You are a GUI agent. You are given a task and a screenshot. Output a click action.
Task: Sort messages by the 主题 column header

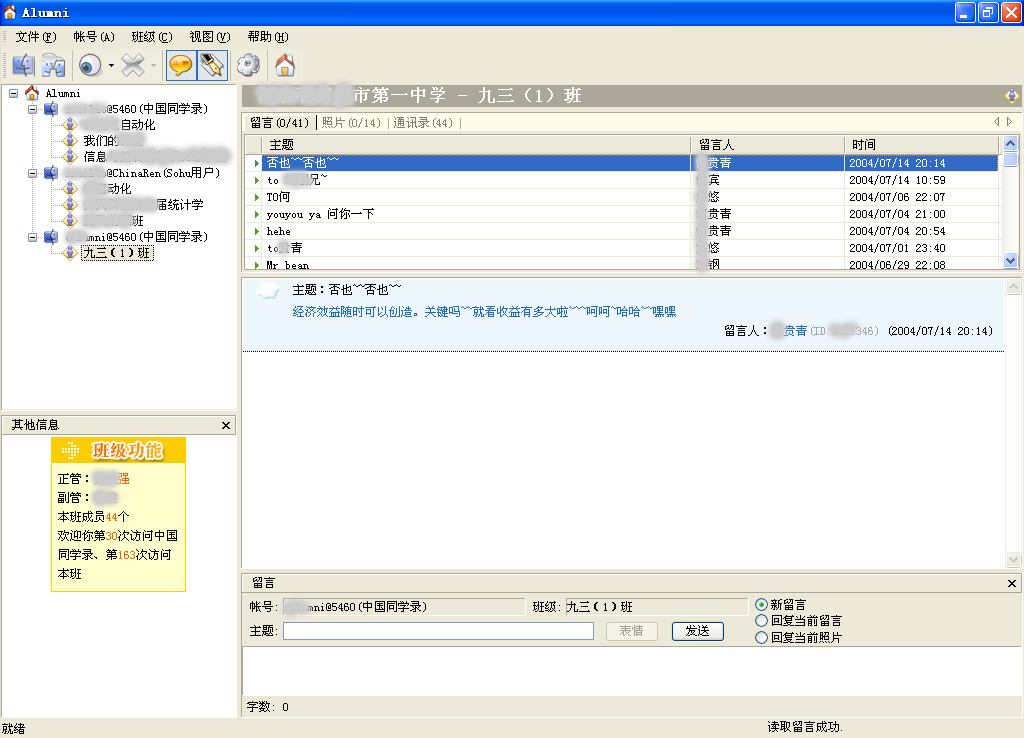pyautogui.click(x=476, y=144)
